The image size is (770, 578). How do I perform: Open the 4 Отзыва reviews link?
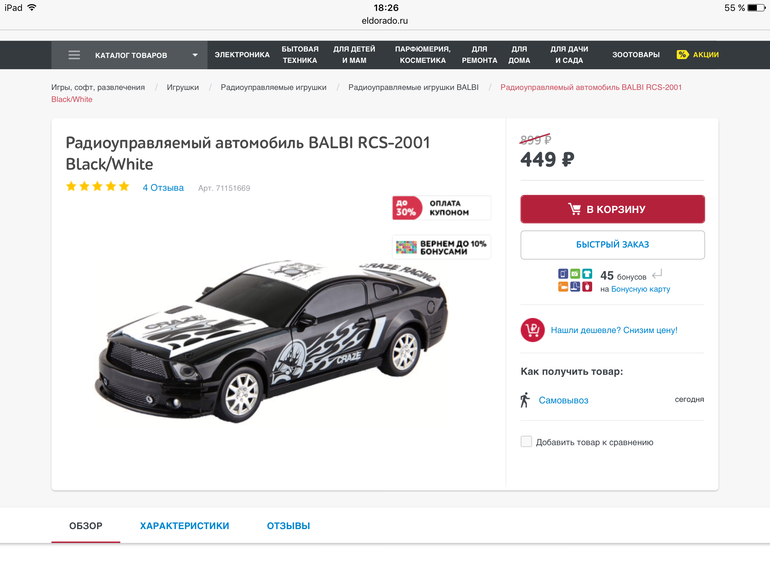point(163,188)
